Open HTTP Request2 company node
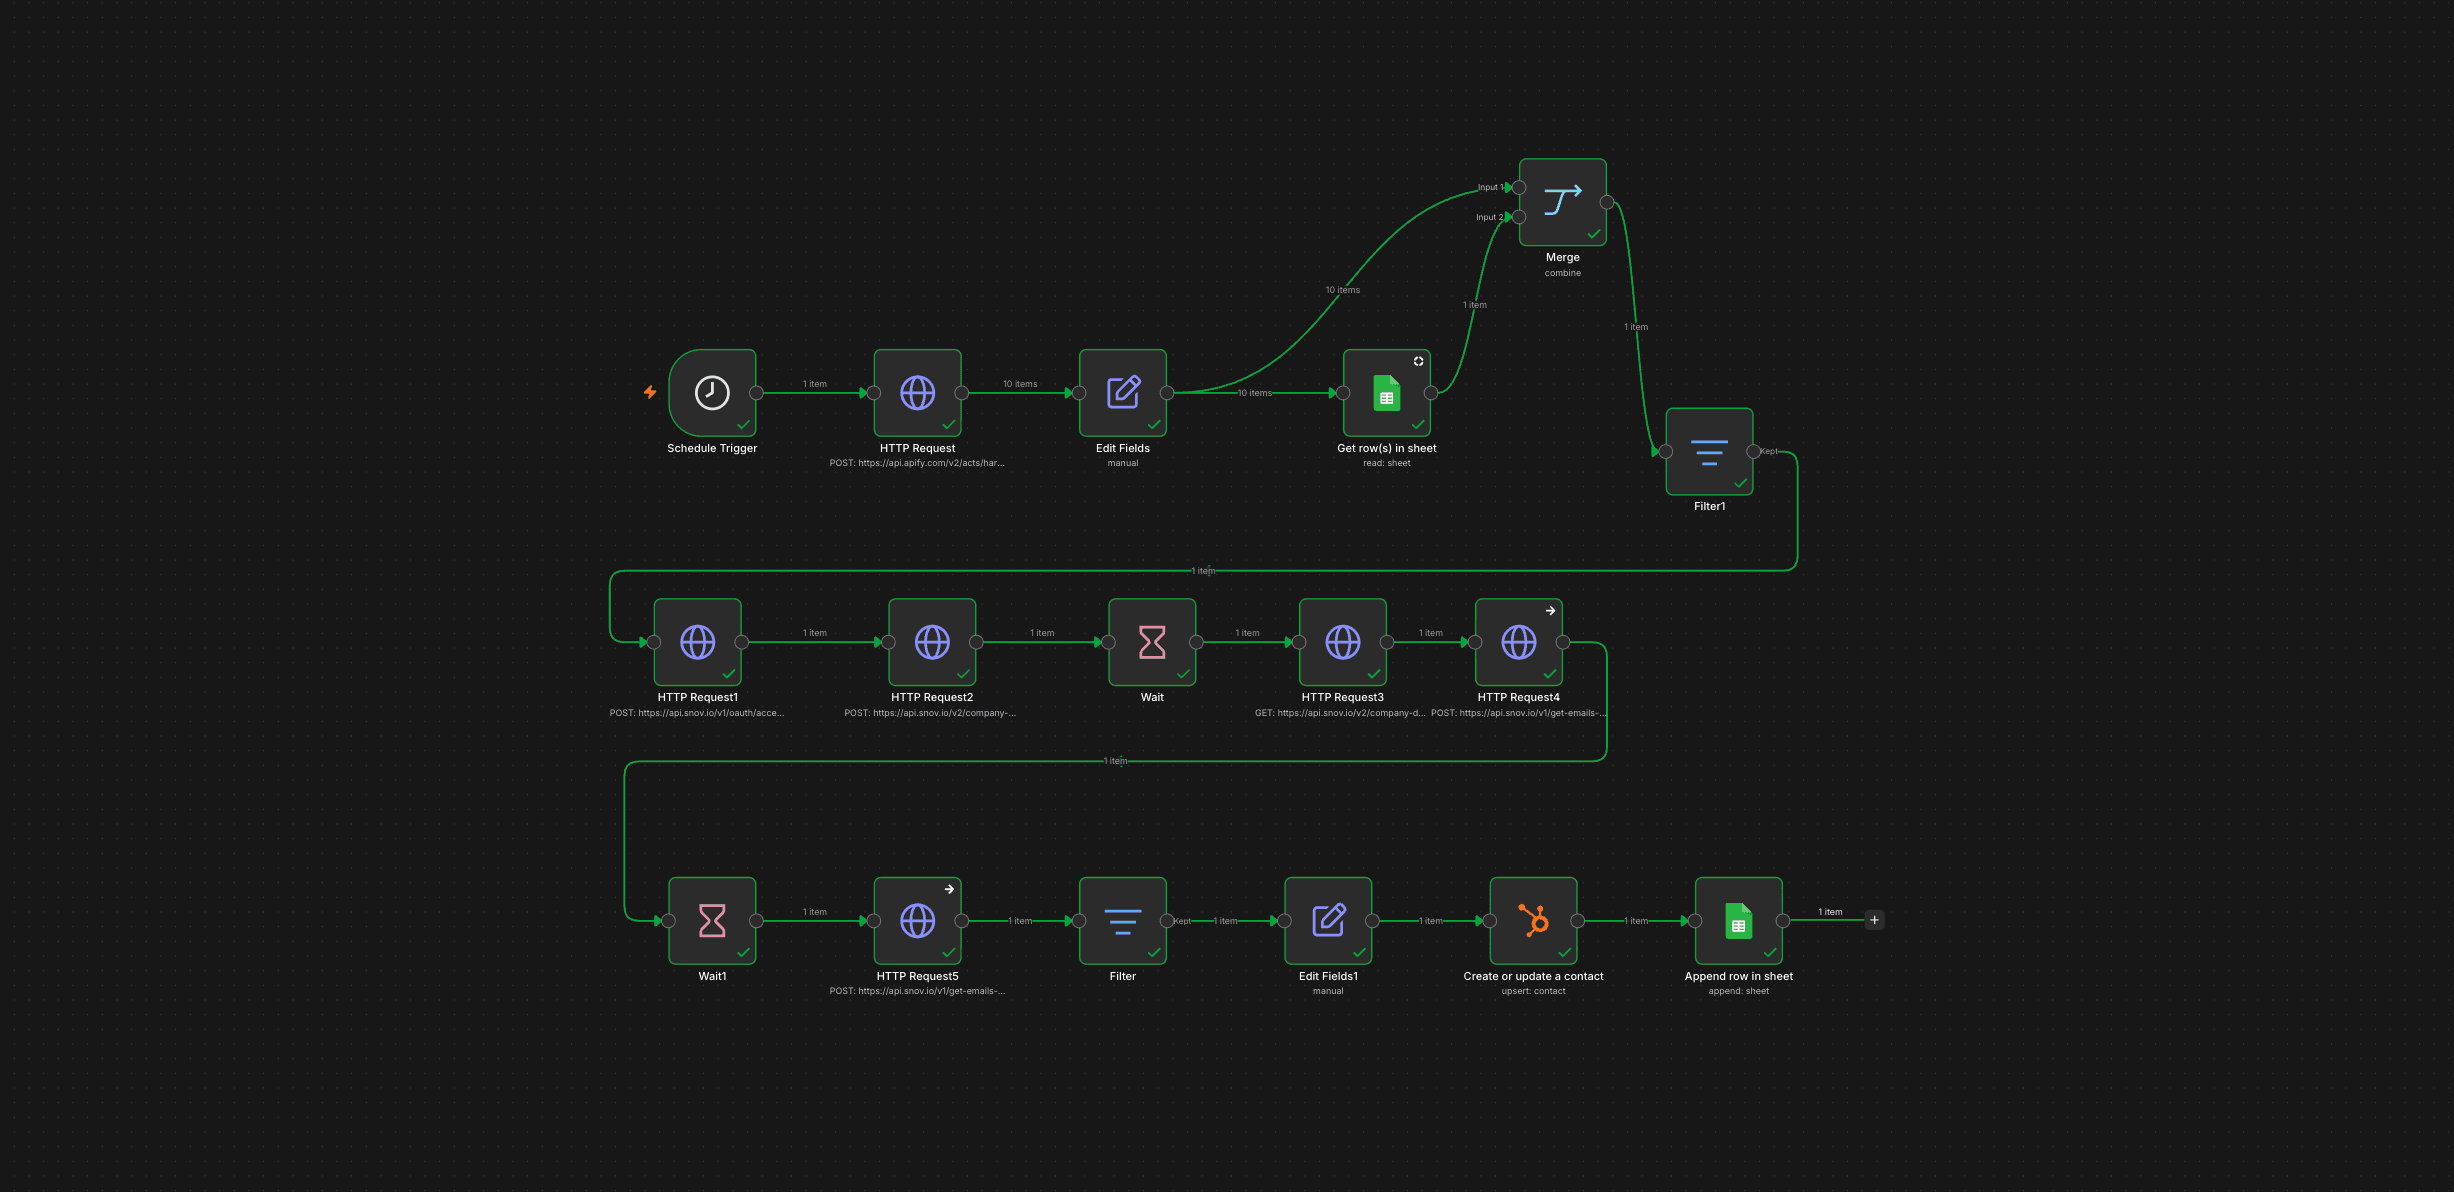This screenshot has width=2454, height=1192. pos(932,642)
